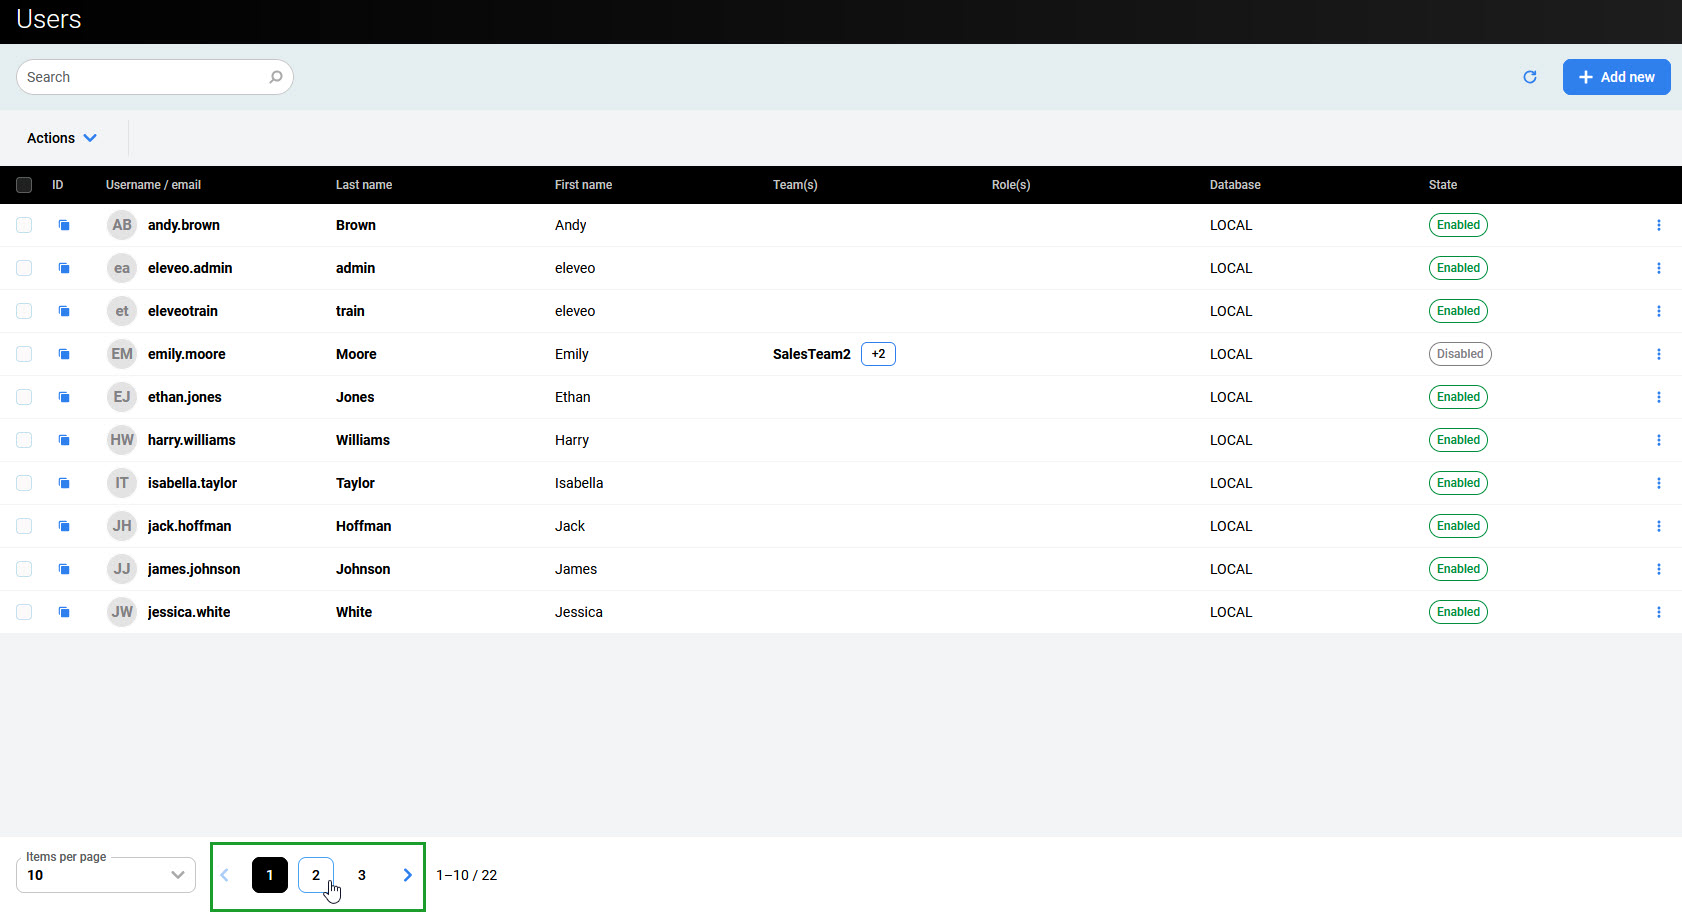This screenshot has height=912, width=1682.
Task: Click the refresh icon beside Add new
Action: pyautogui.click(x=1529, y=77)
